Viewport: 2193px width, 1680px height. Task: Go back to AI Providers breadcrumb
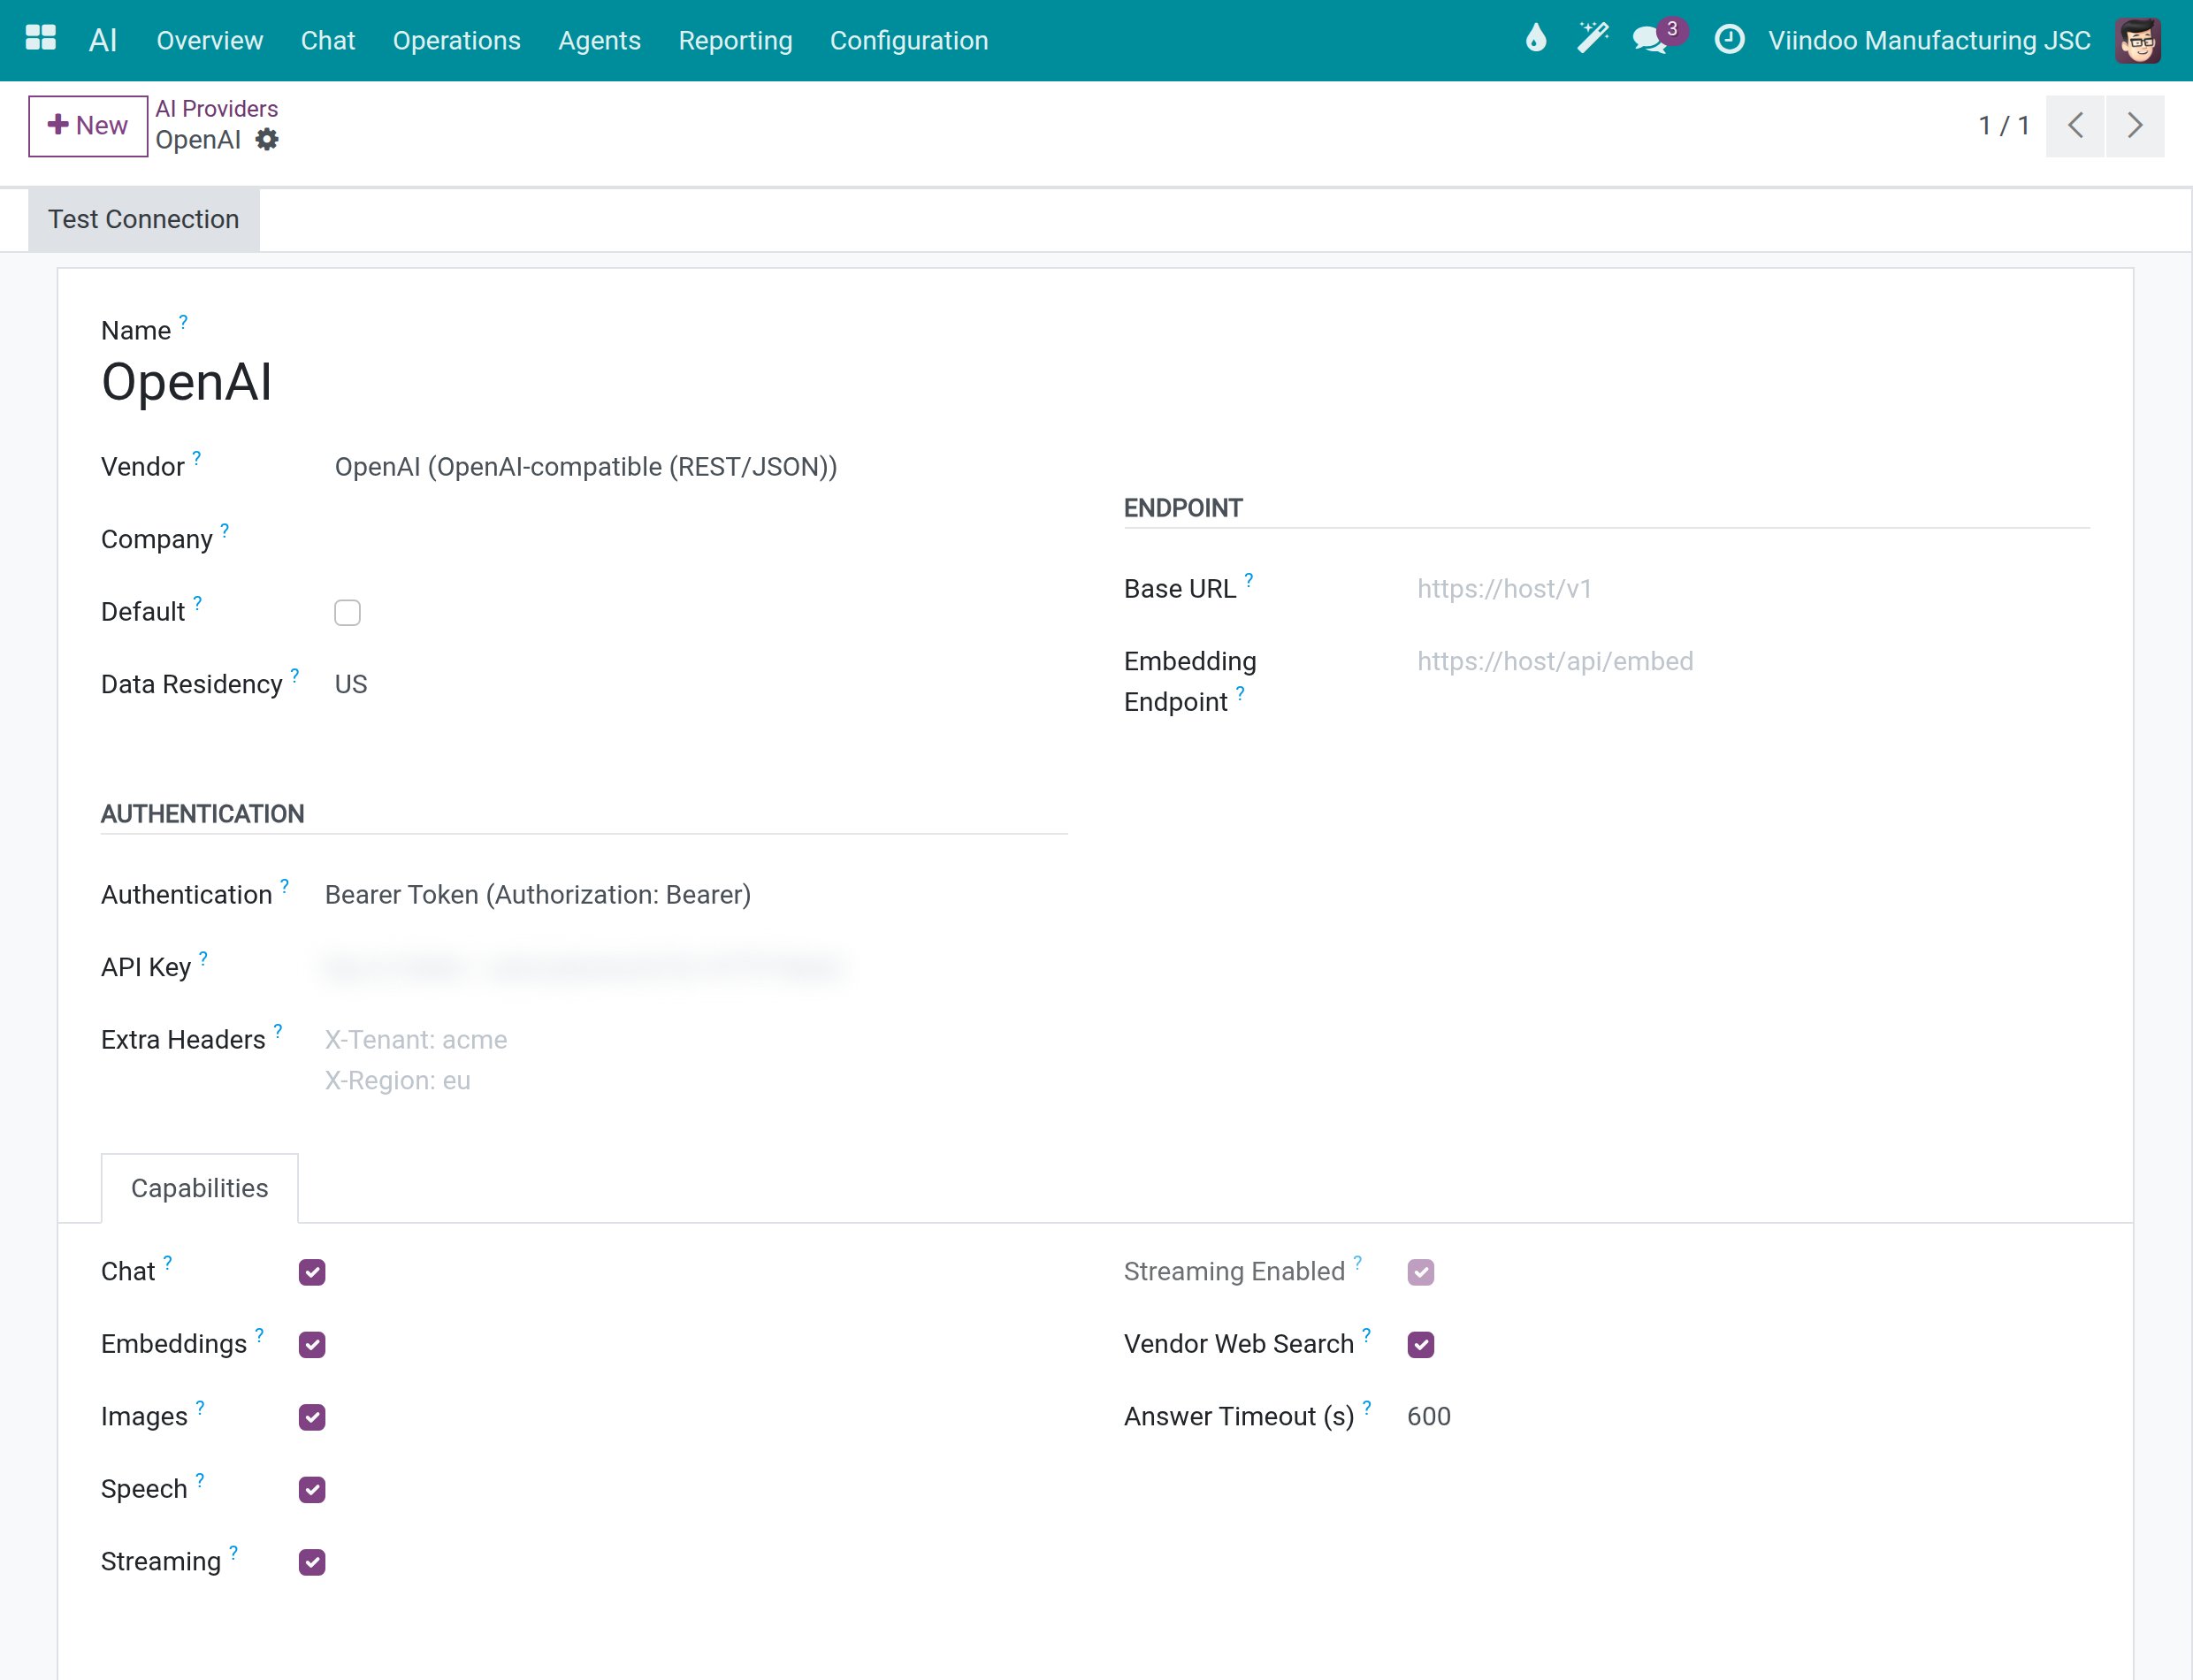(216, 108)
